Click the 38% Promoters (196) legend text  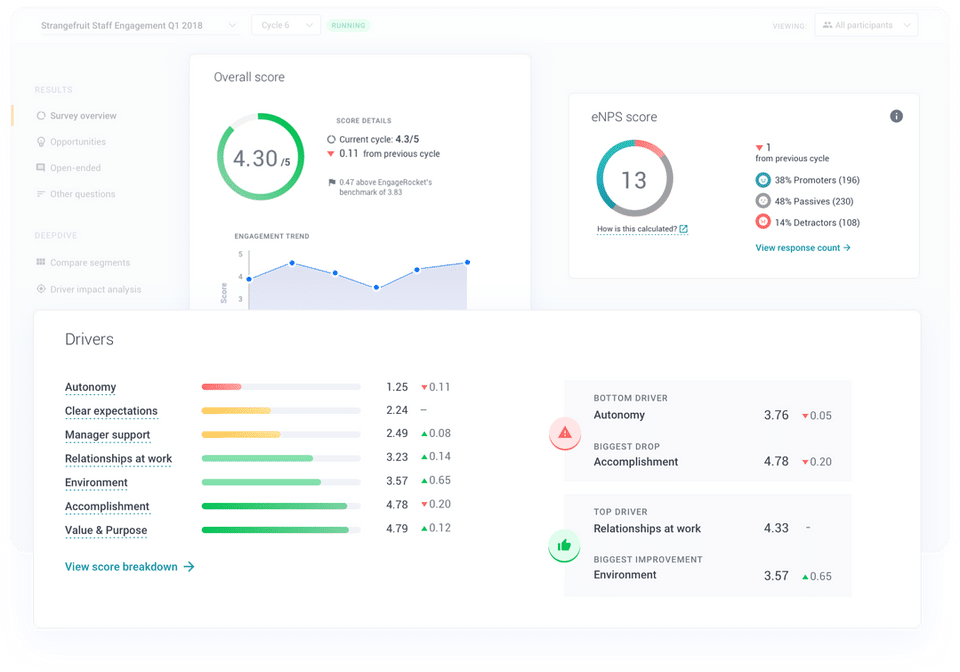tap(817, 180)
